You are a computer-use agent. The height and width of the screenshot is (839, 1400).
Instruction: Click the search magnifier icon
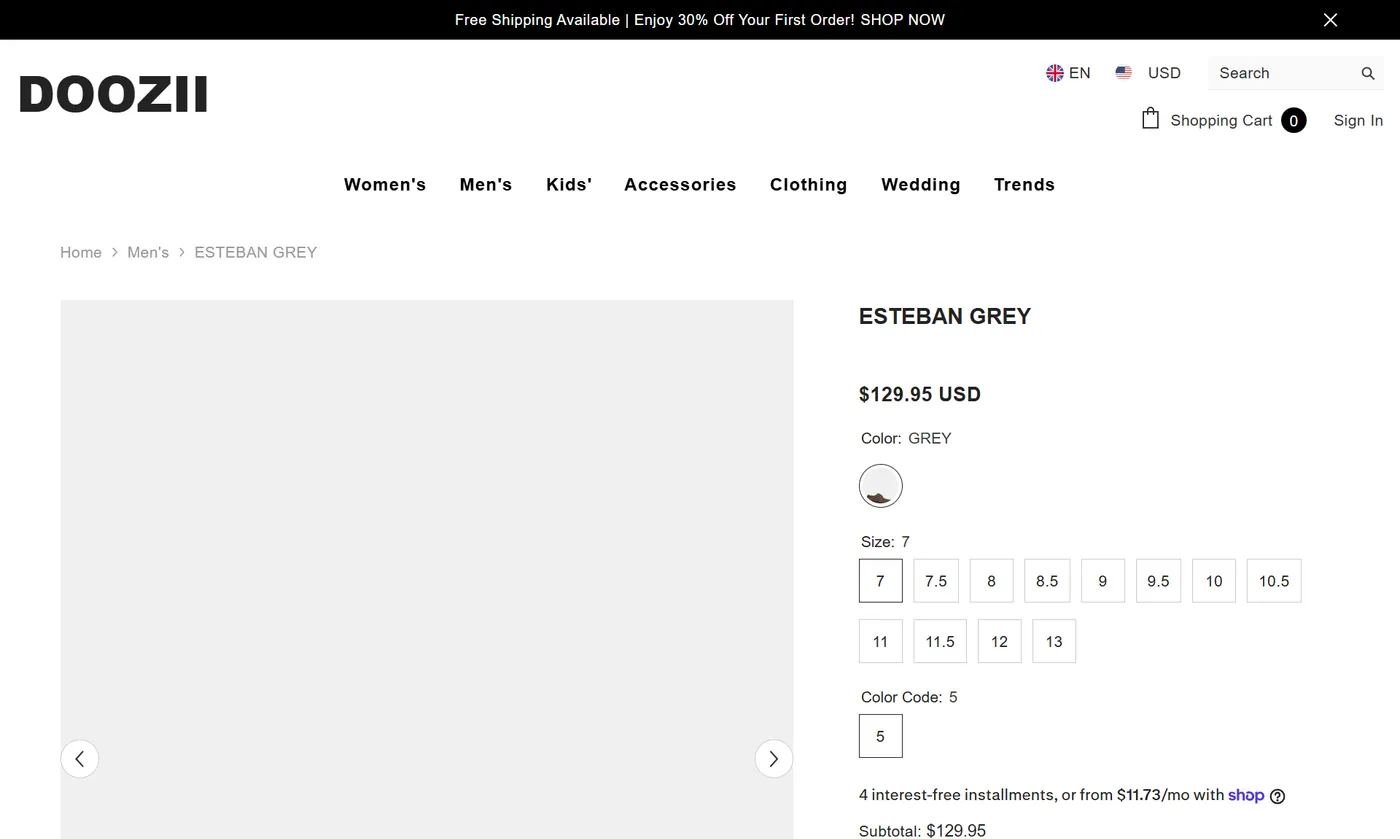click(x=1368, y=73)
